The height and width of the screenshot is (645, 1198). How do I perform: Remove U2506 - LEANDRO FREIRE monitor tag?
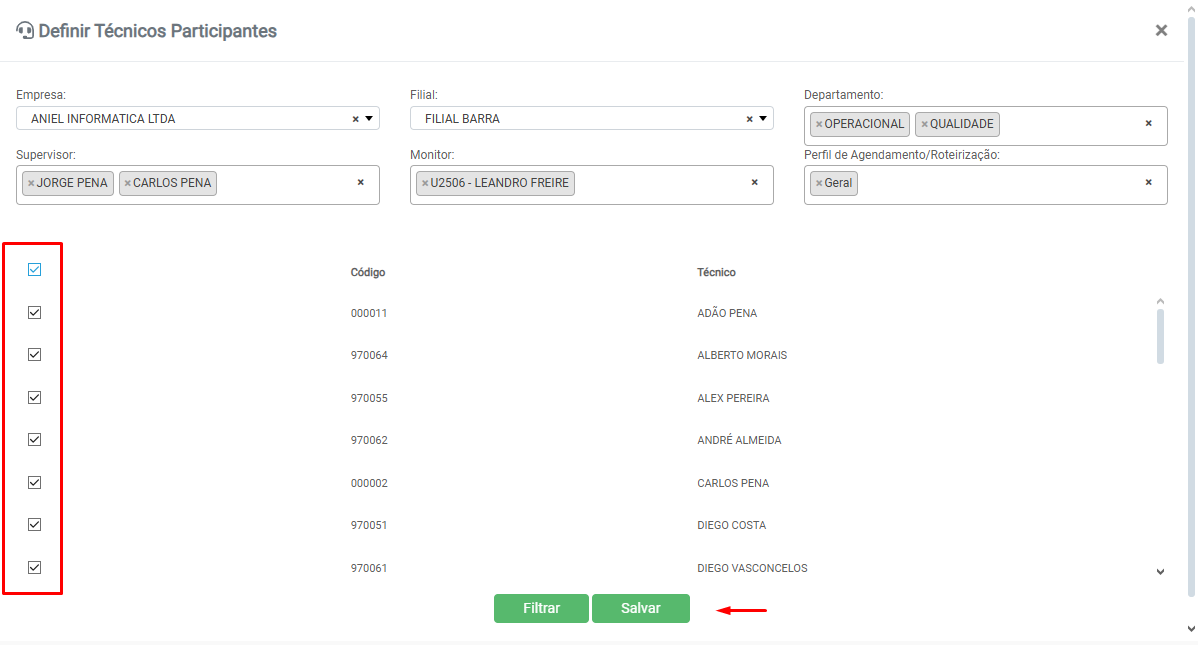tap(425, 183)
